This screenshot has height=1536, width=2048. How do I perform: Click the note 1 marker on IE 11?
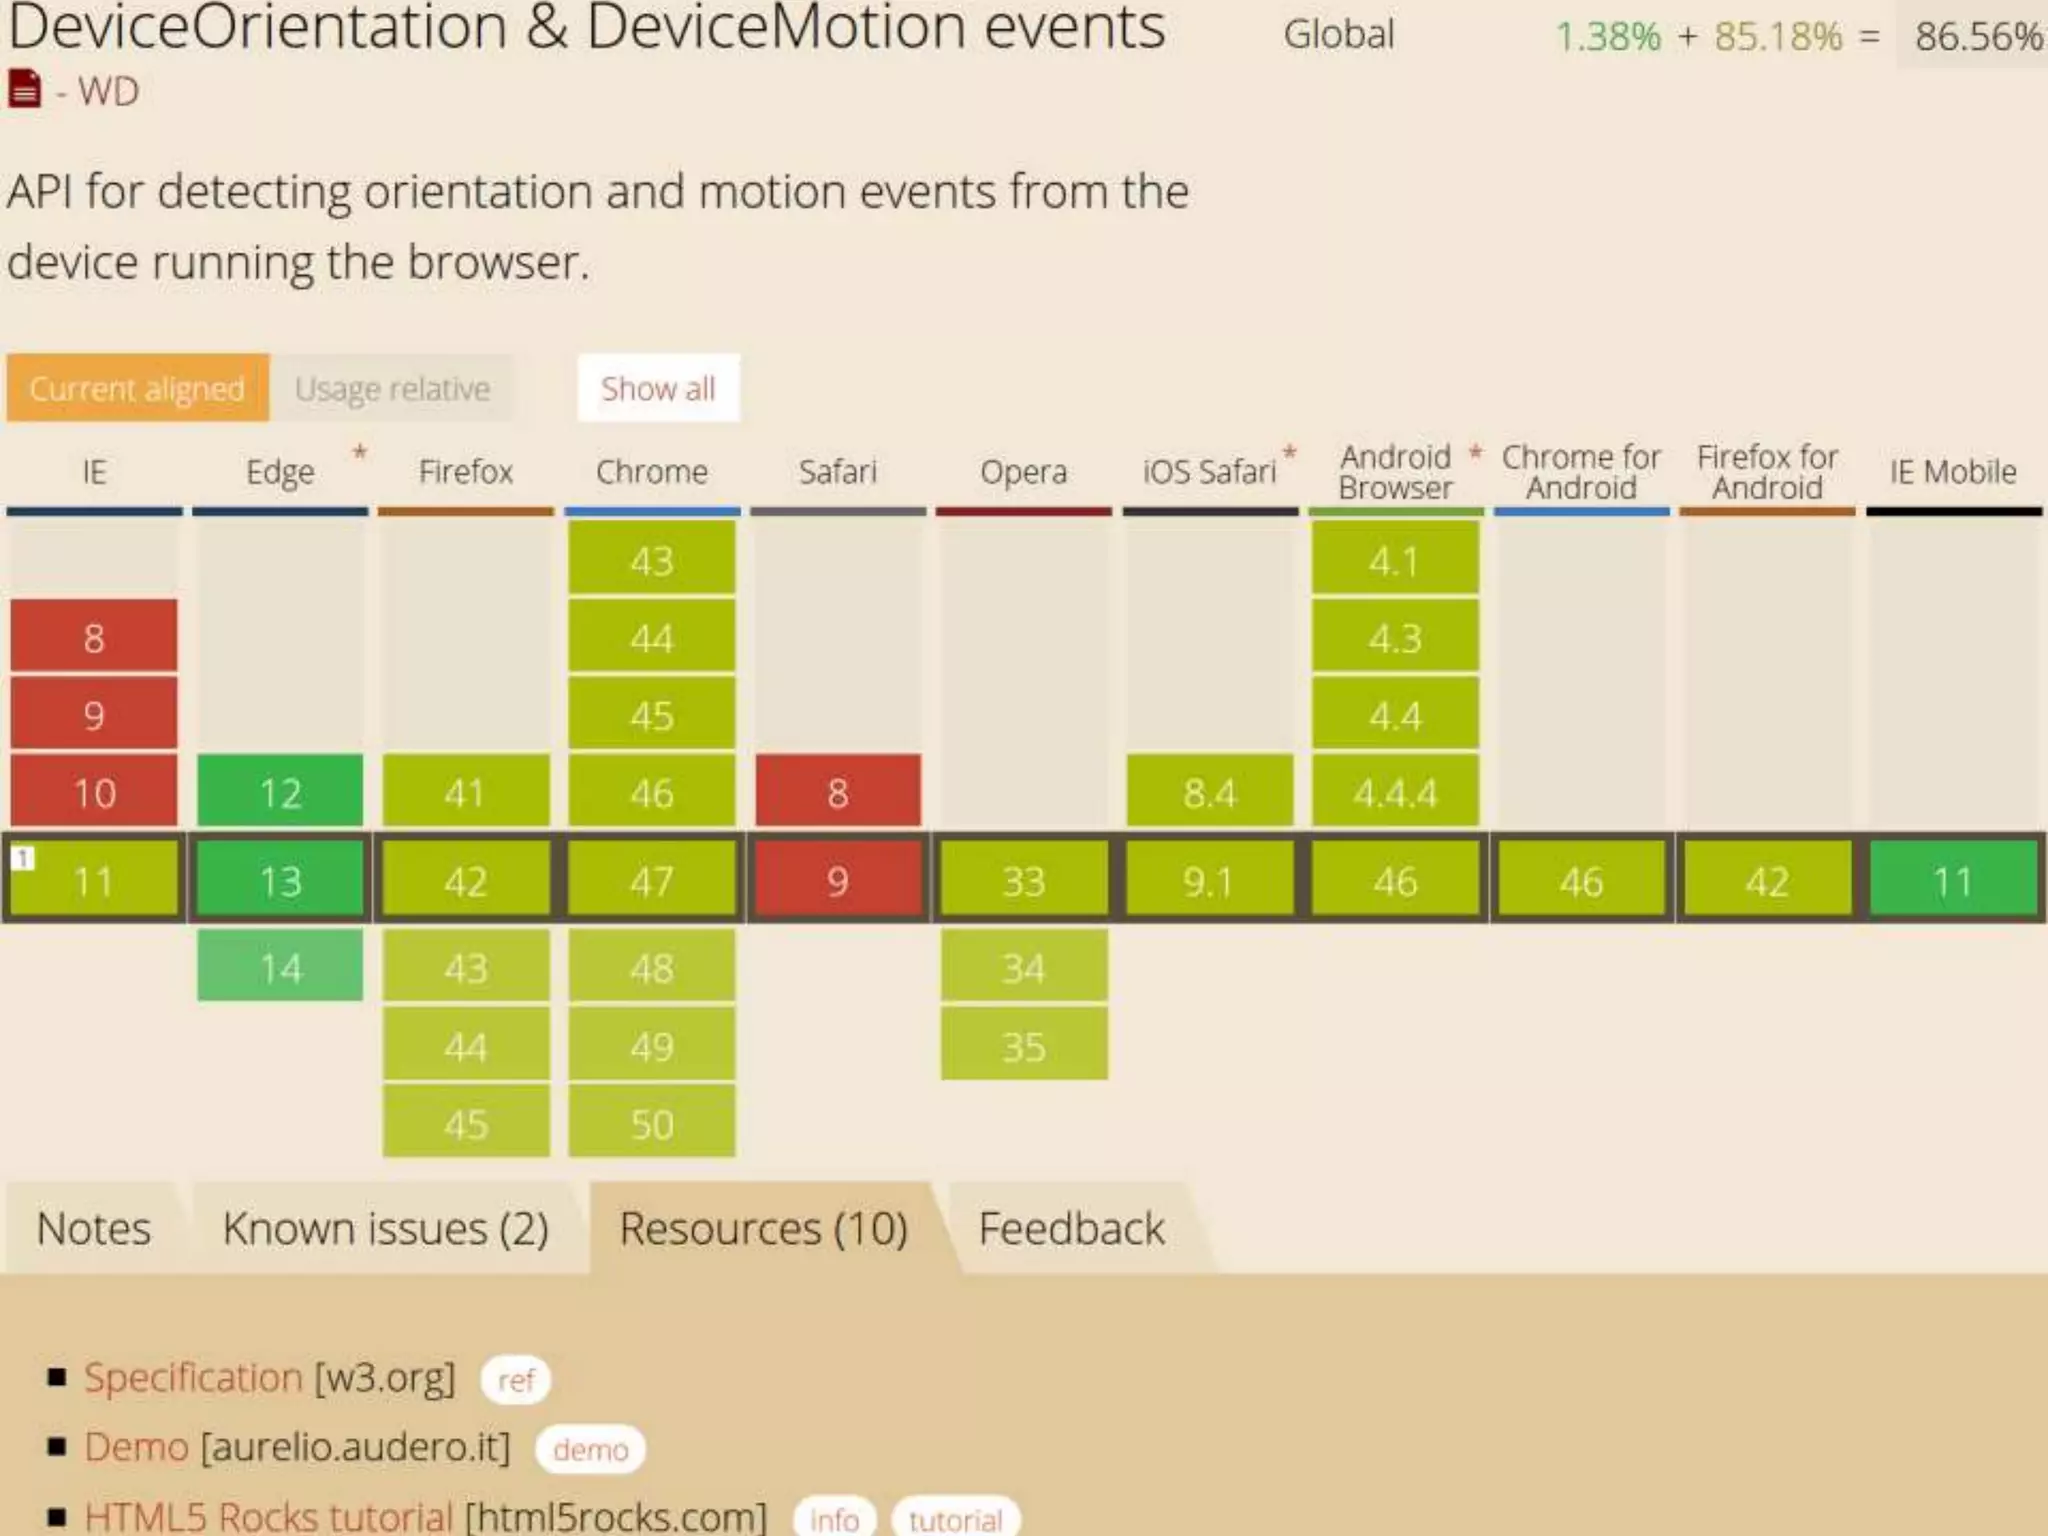[24, 858]
